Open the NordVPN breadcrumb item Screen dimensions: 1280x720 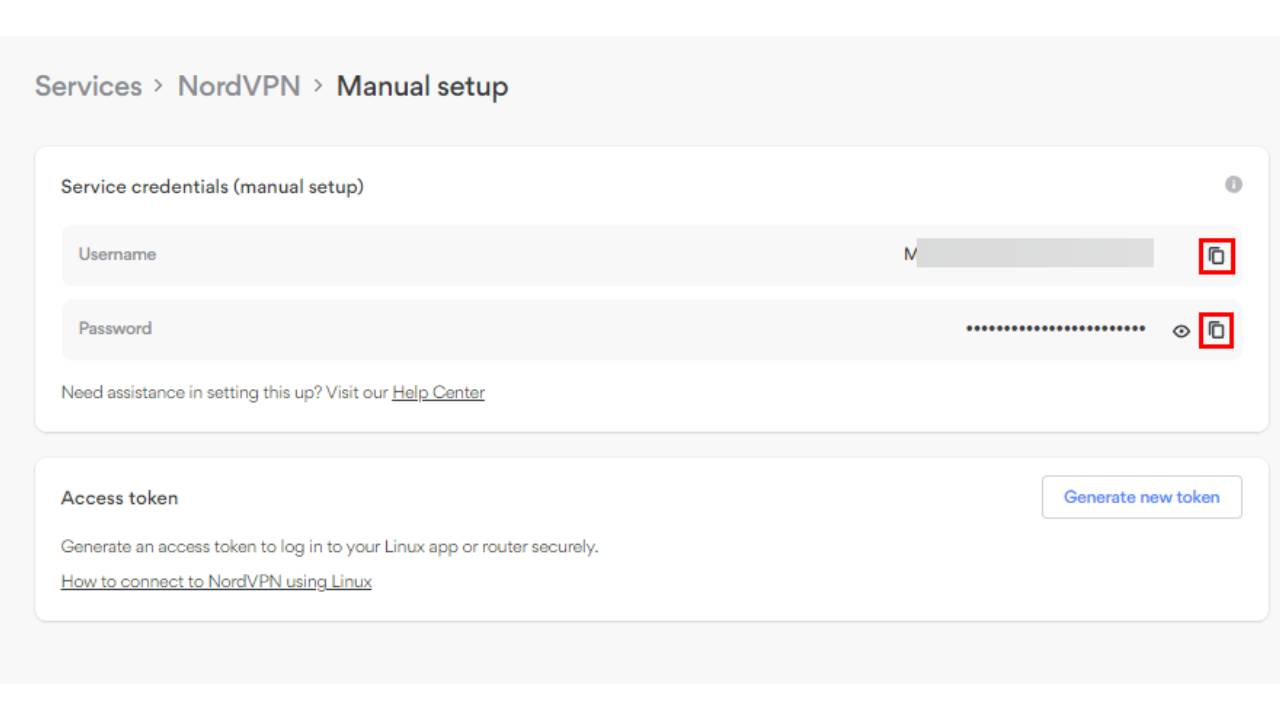point(239,86)
